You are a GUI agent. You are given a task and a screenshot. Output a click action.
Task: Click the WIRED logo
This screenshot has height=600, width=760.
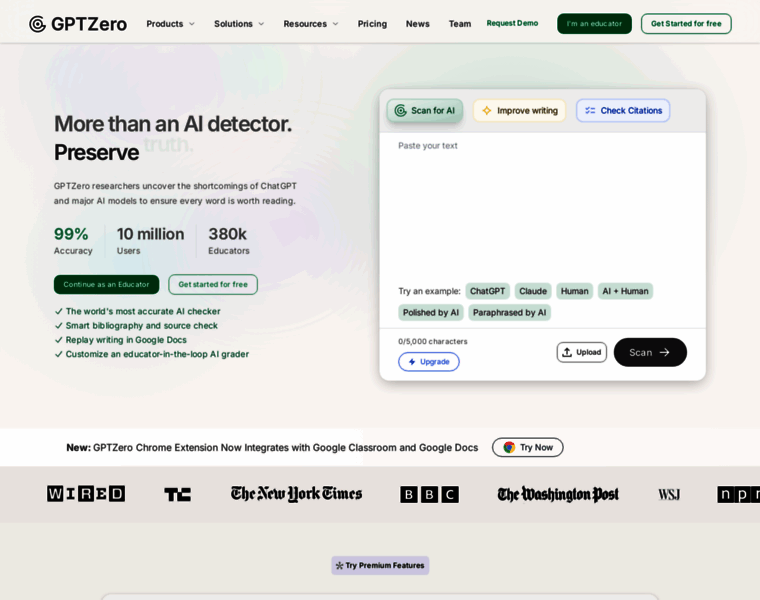pyautogui.click(x=86, y=494)
